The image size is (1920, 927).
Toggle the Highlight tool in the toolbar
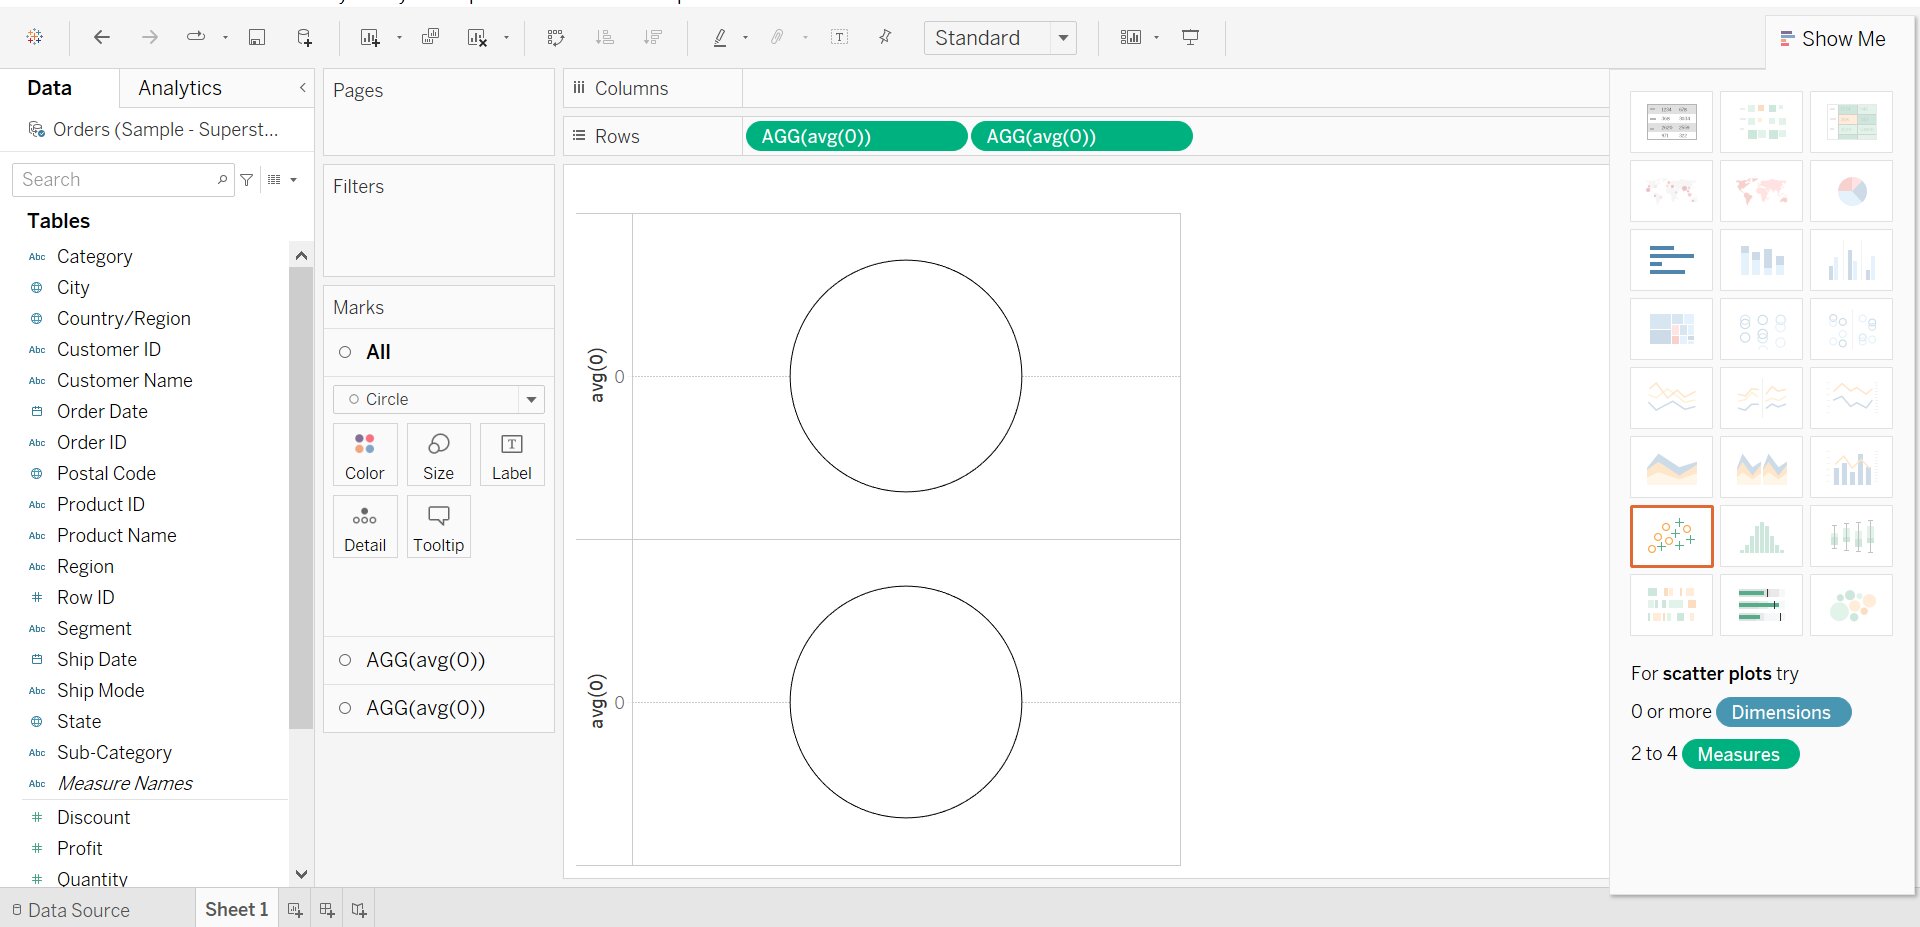coord(719,37)
